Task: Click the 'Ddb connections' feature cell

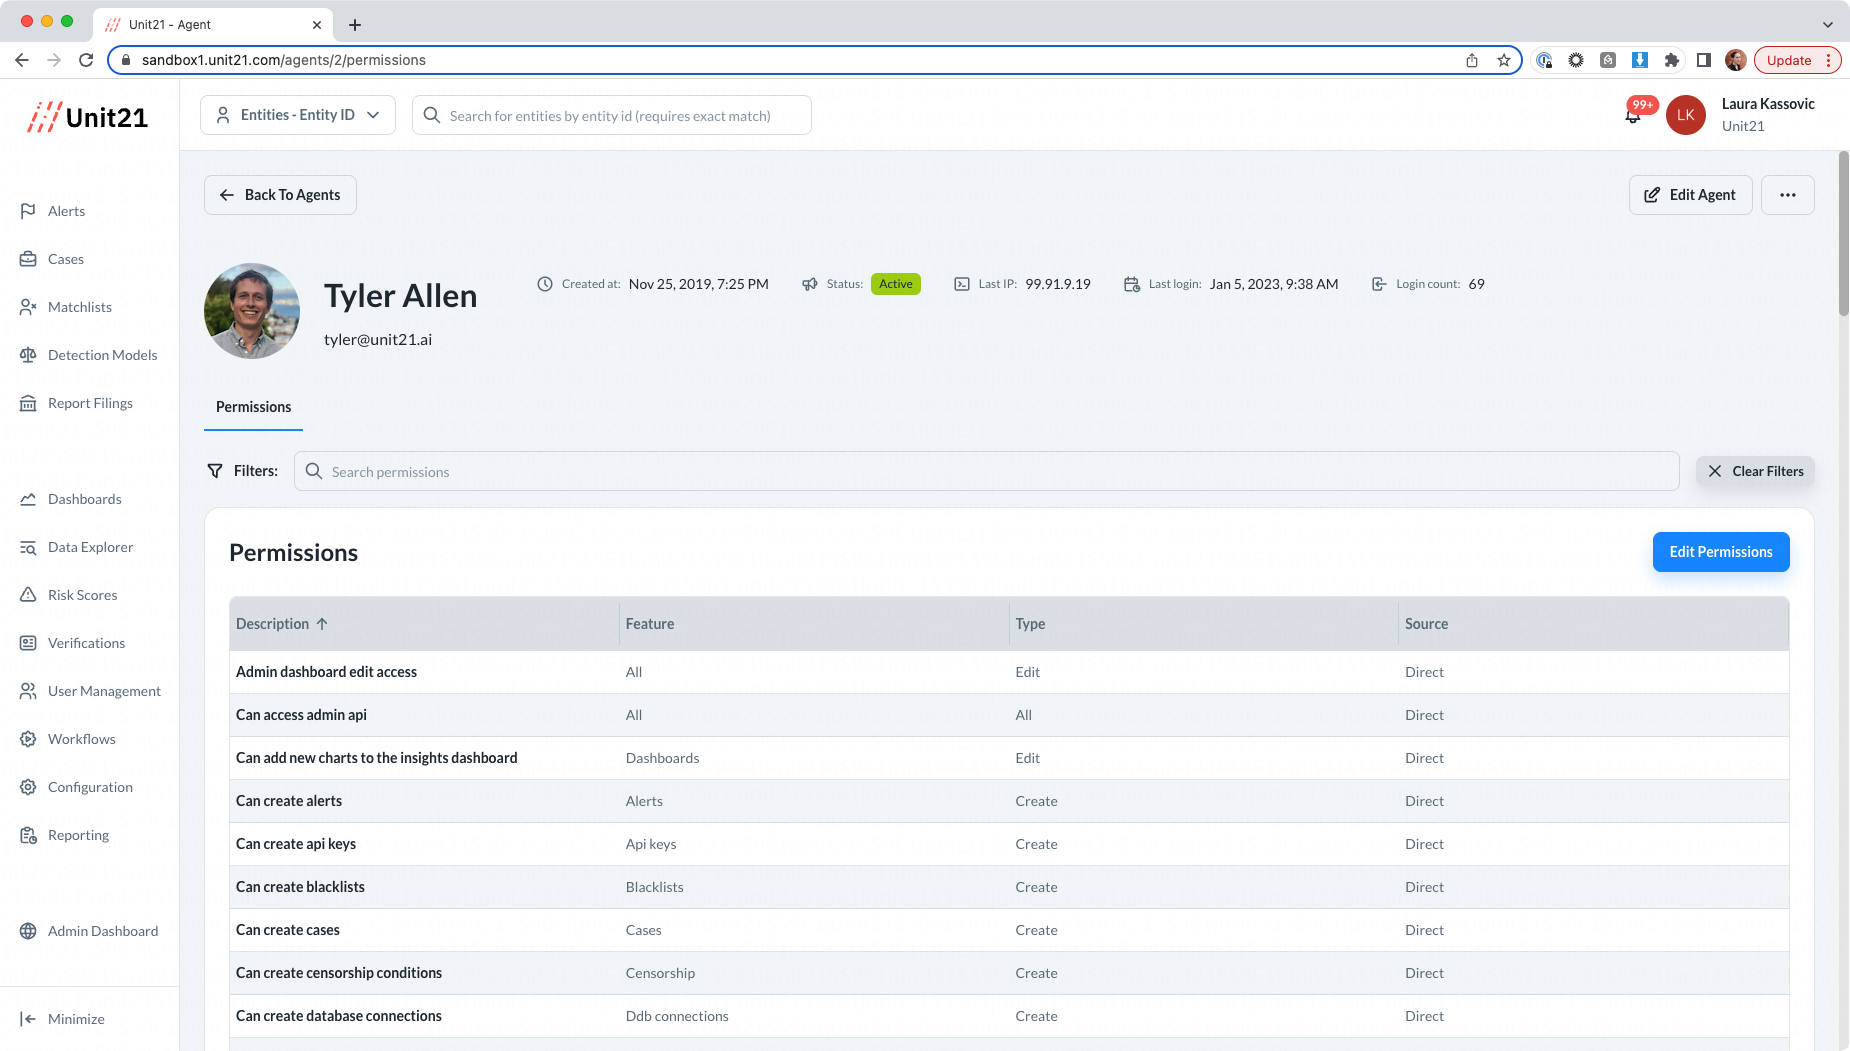Action: coord(677,1016)
